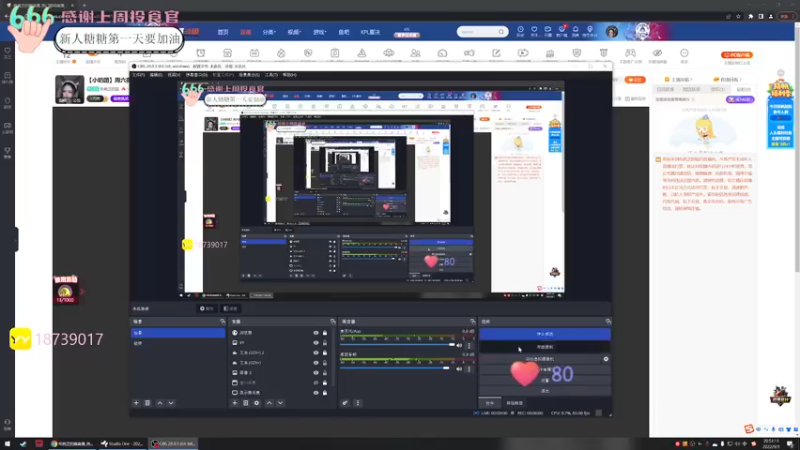Hide the browser source with its eye icon

click(x=316, y=333)
